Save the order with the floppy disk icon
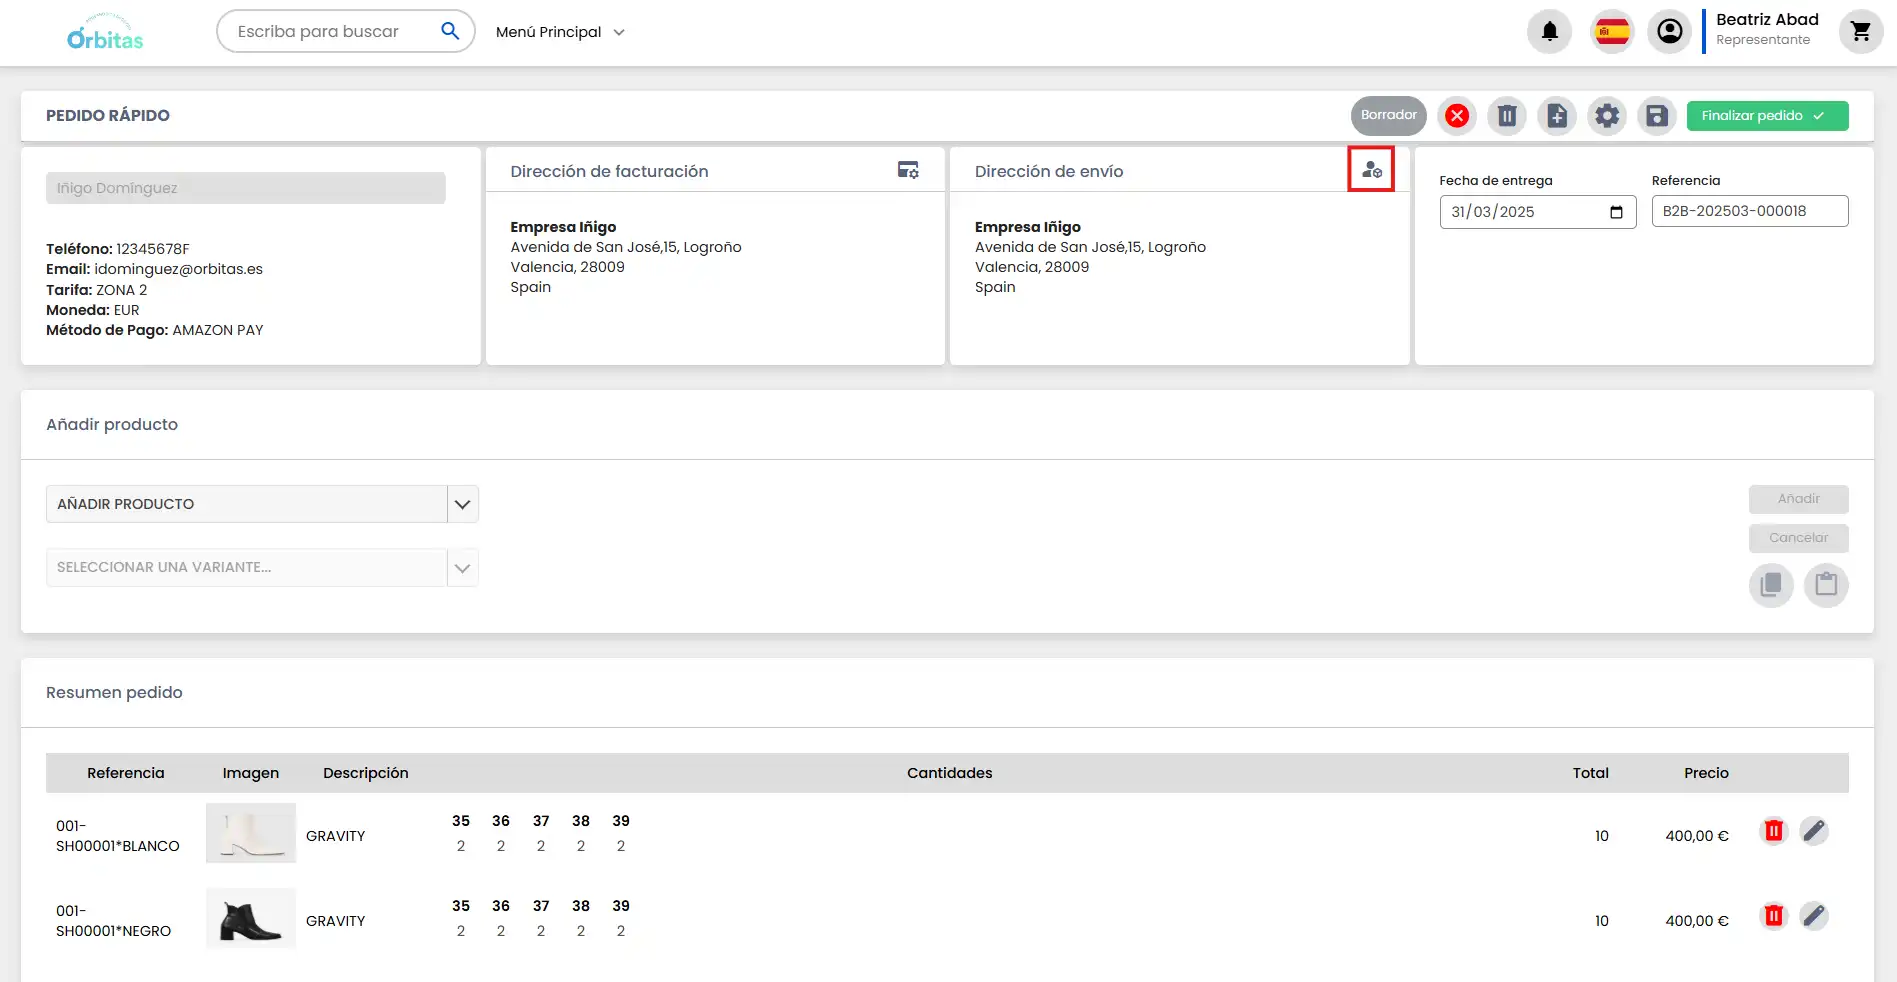Viewport: 1897px width, 982px height. pos(1657,116)
